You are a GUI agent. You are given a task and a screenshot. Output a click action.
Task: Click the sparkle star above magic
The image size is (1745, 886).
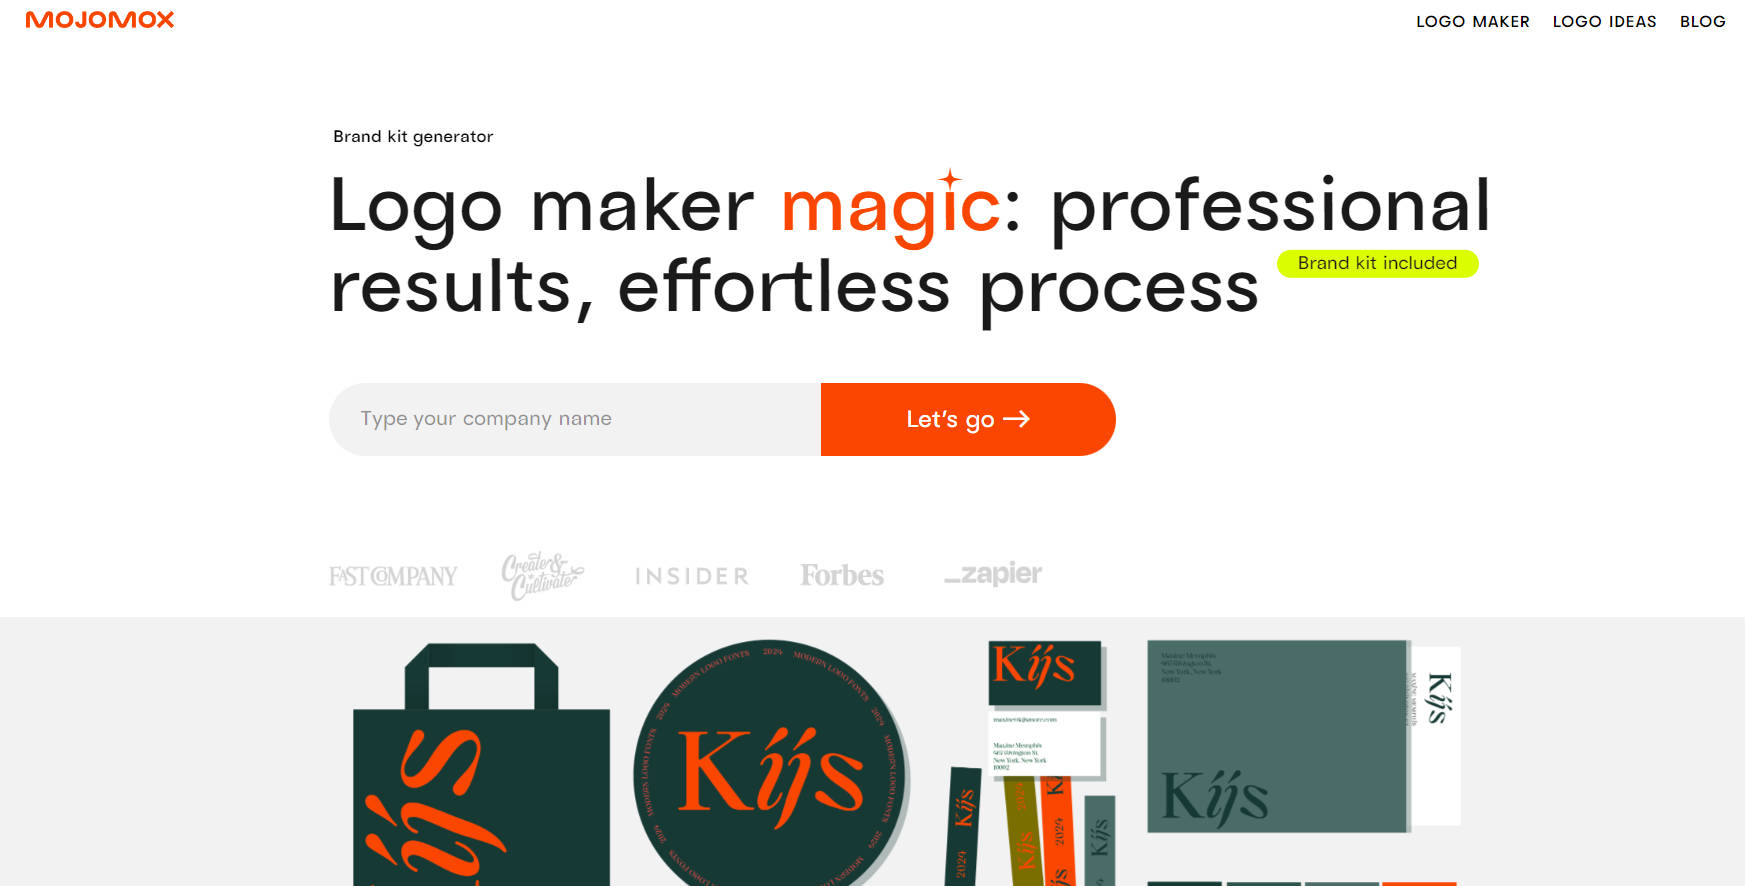tap(950, 179)
